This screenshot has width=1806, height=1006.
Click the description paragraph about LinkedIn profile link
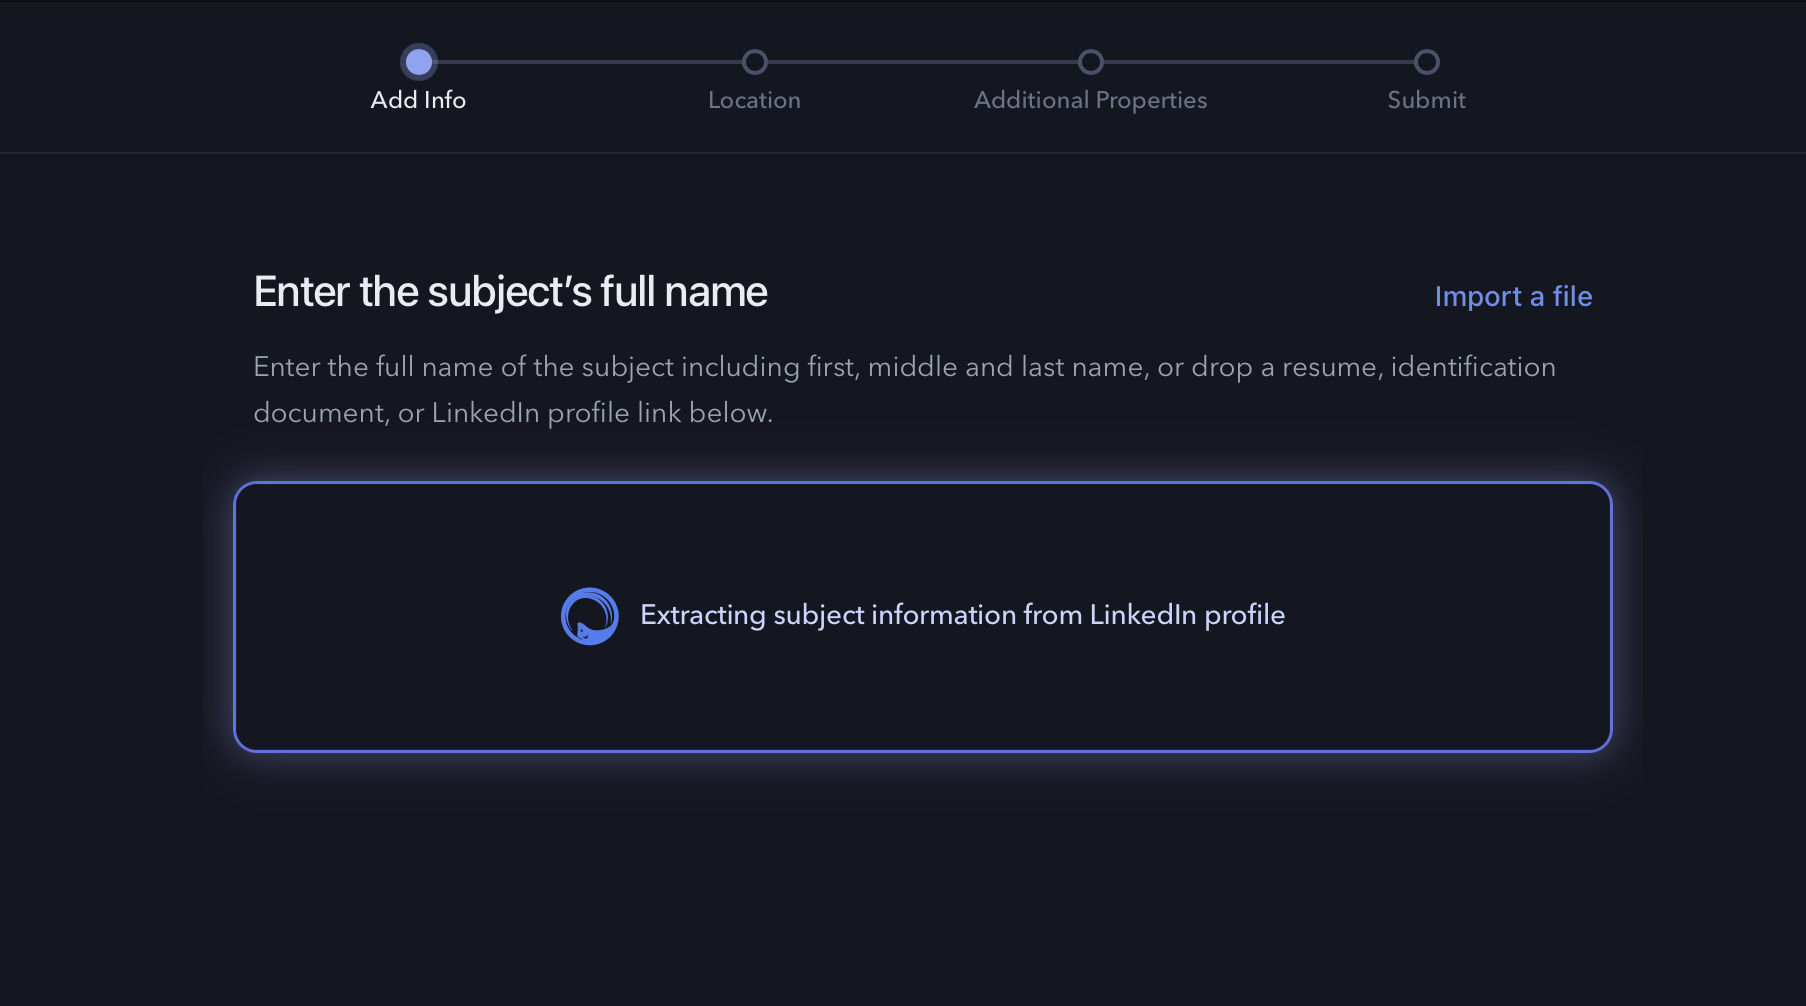[904, 390]
